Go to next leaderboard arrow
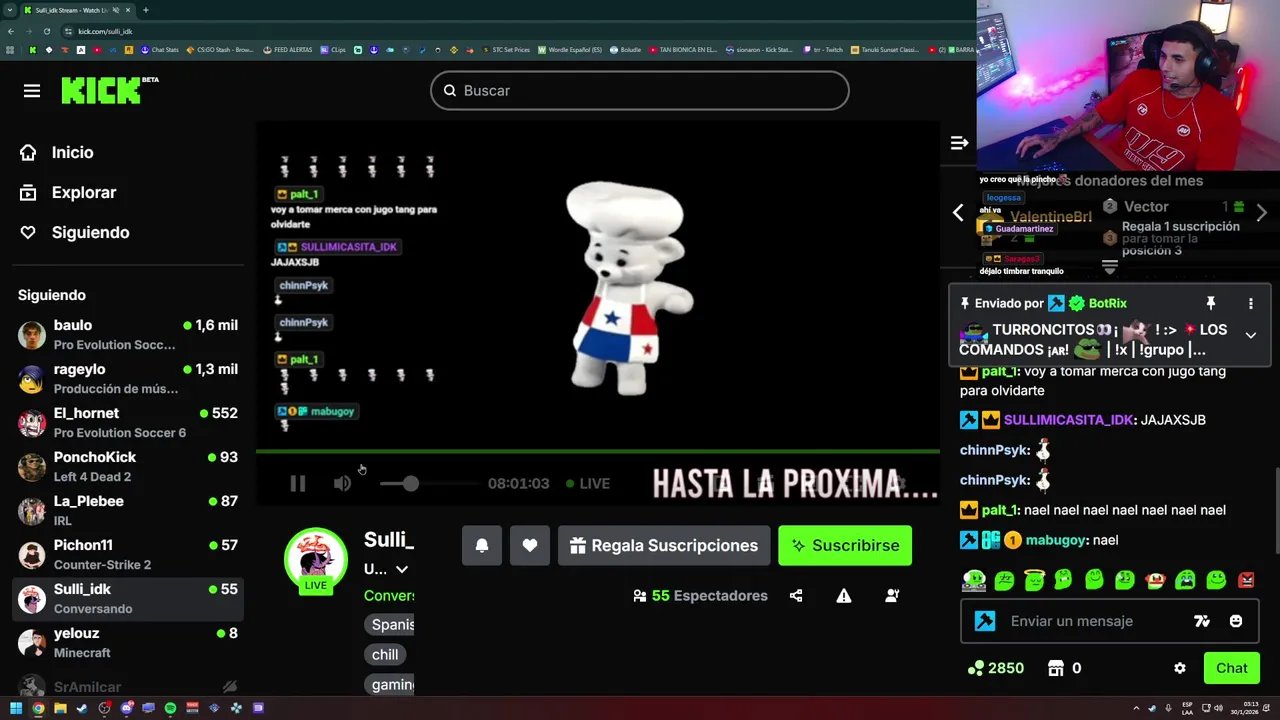The image size is (1280, 720). tap(1261, 212)
